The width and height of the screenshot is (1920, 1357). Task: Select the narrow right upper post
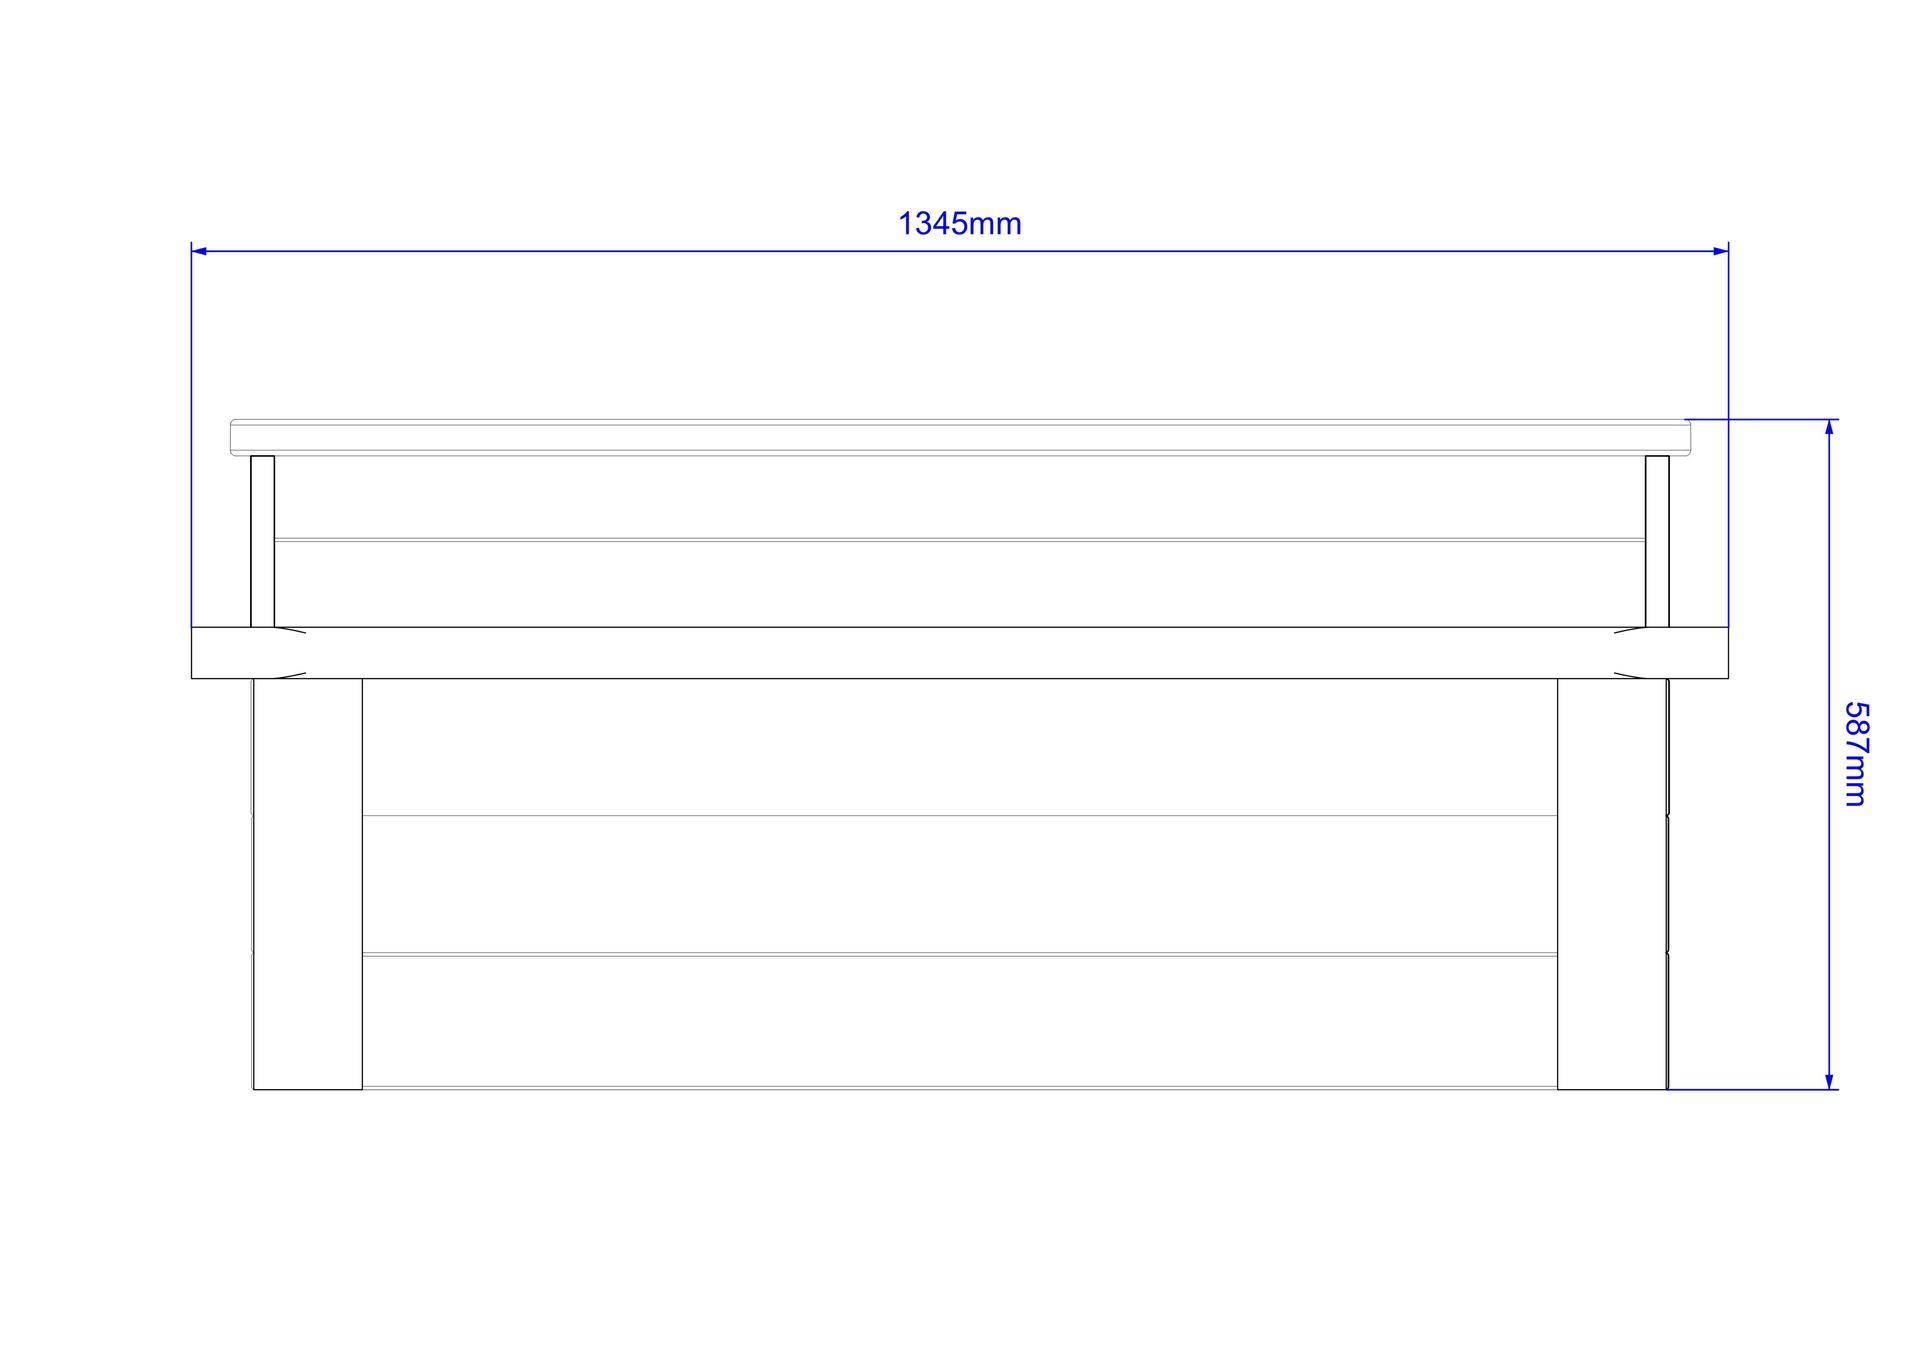pos(1657,541)
